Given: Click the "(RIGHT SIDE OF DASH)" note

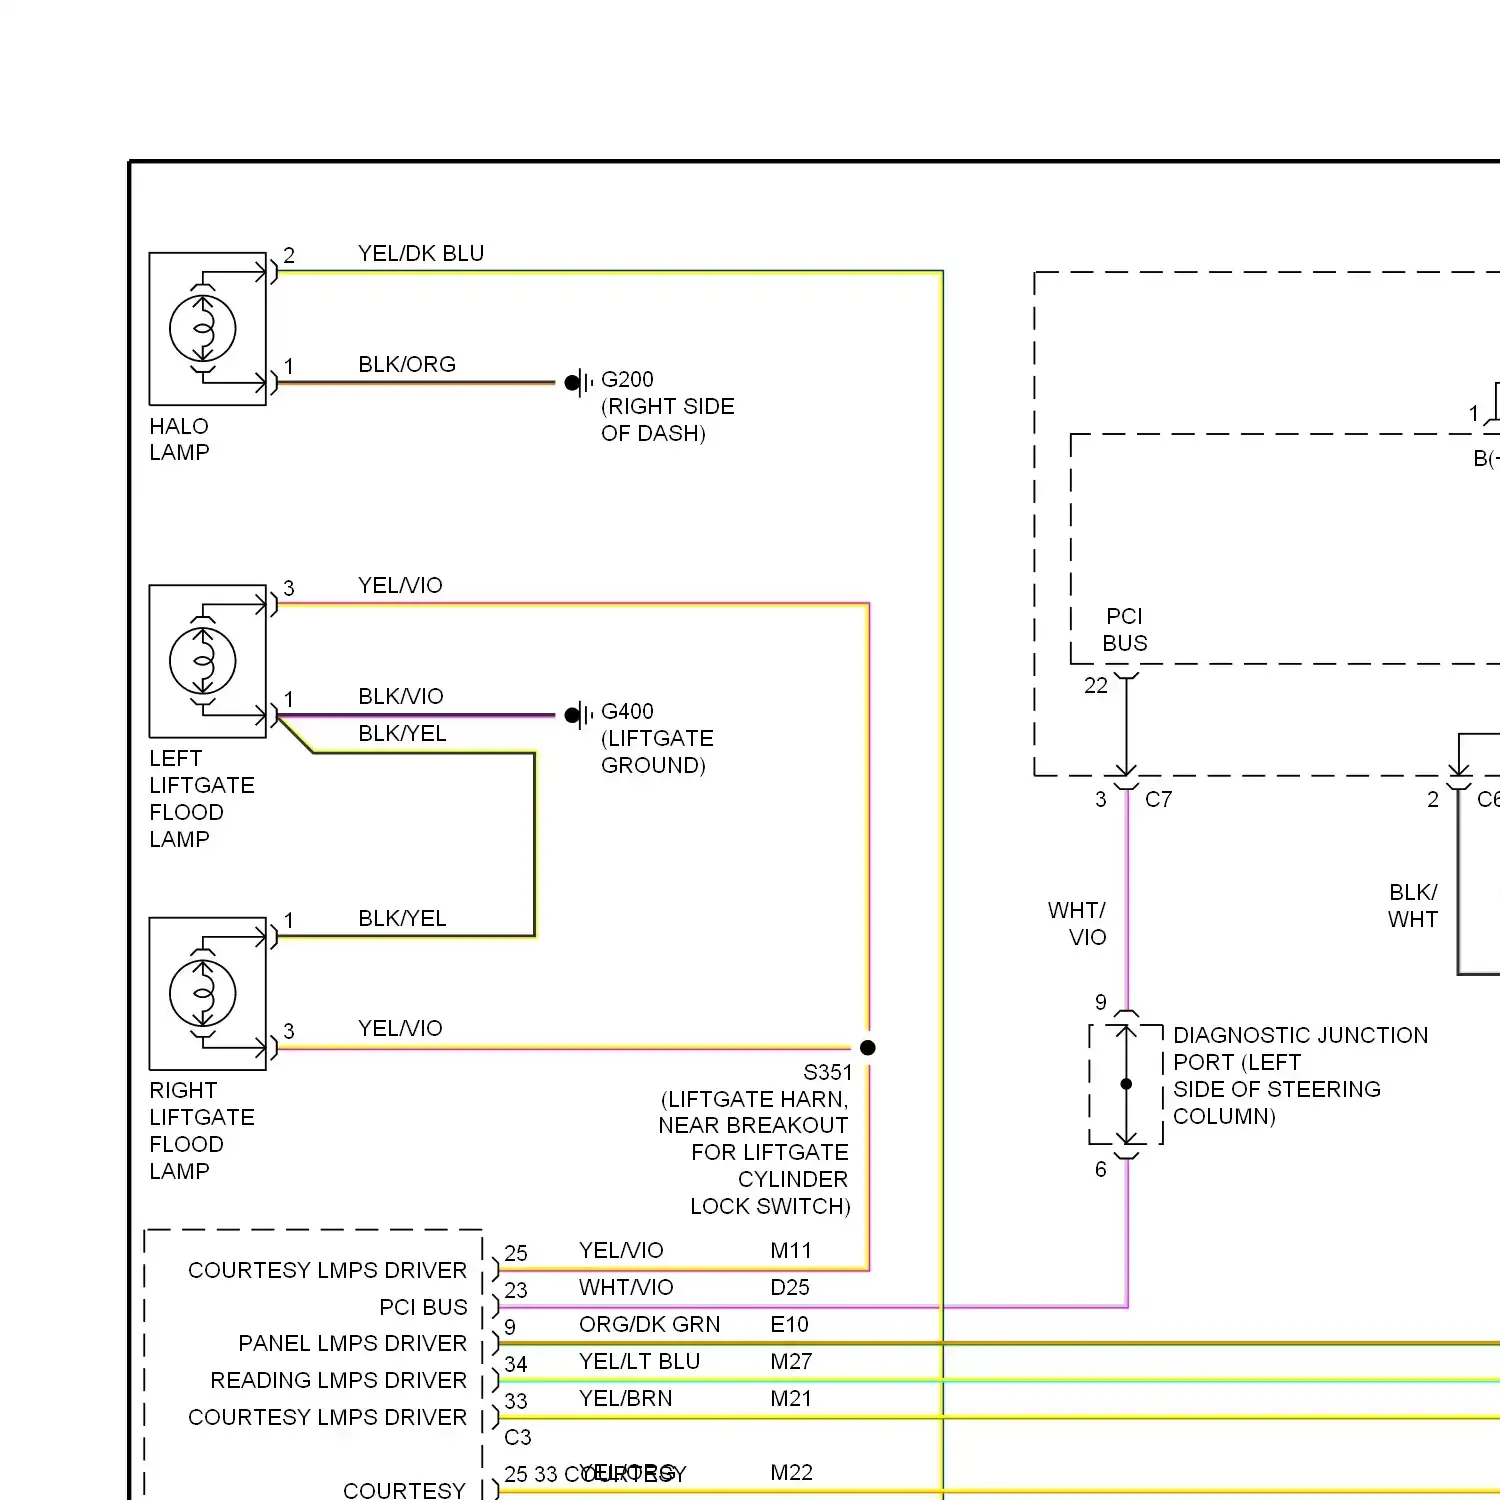Looking at the screenshot, I should click(668, 420).
